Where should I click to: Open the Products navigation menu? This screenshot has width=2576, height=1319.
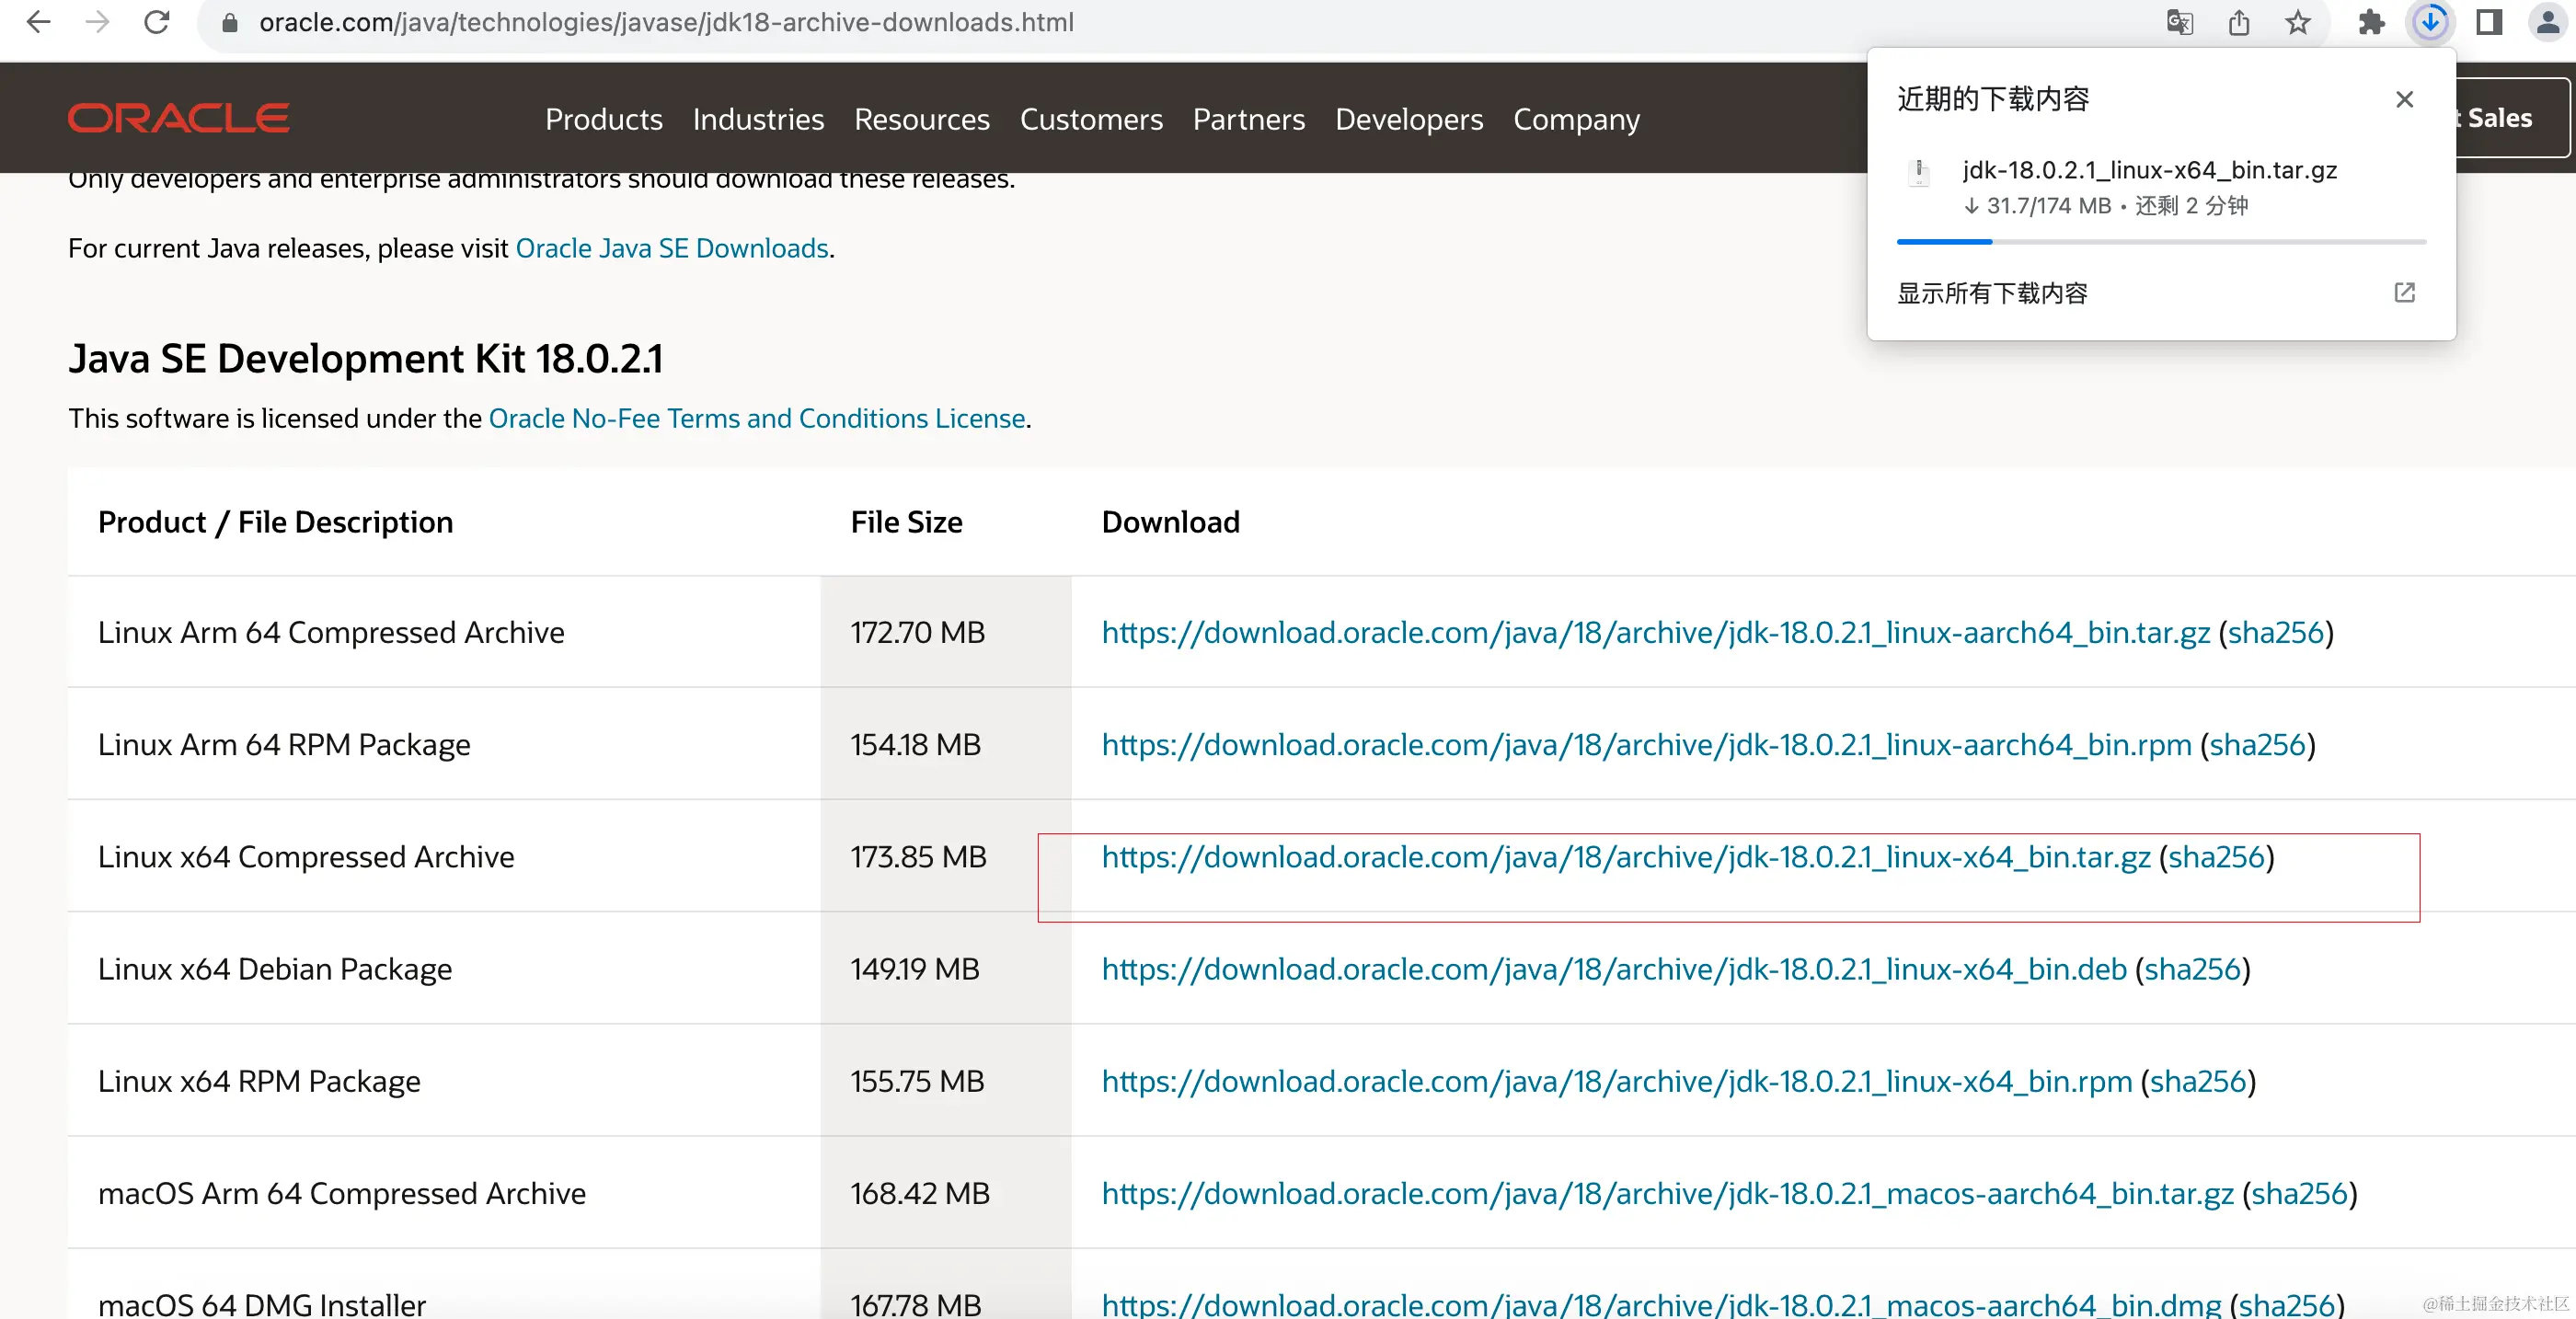tap(603, 119)
